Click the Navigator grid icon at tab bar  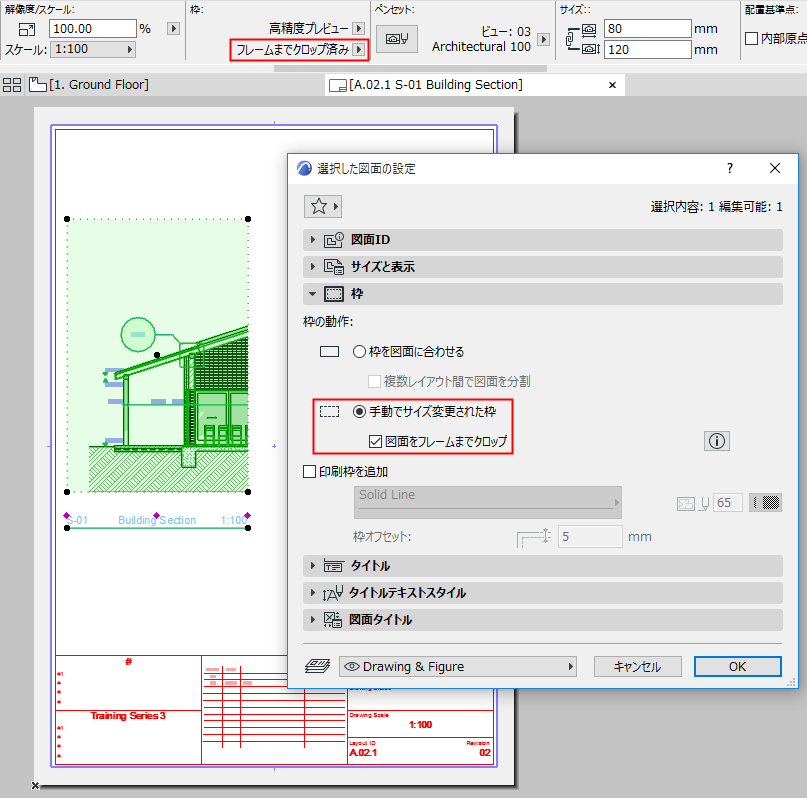pyautogui.click(x=12, y=84)
